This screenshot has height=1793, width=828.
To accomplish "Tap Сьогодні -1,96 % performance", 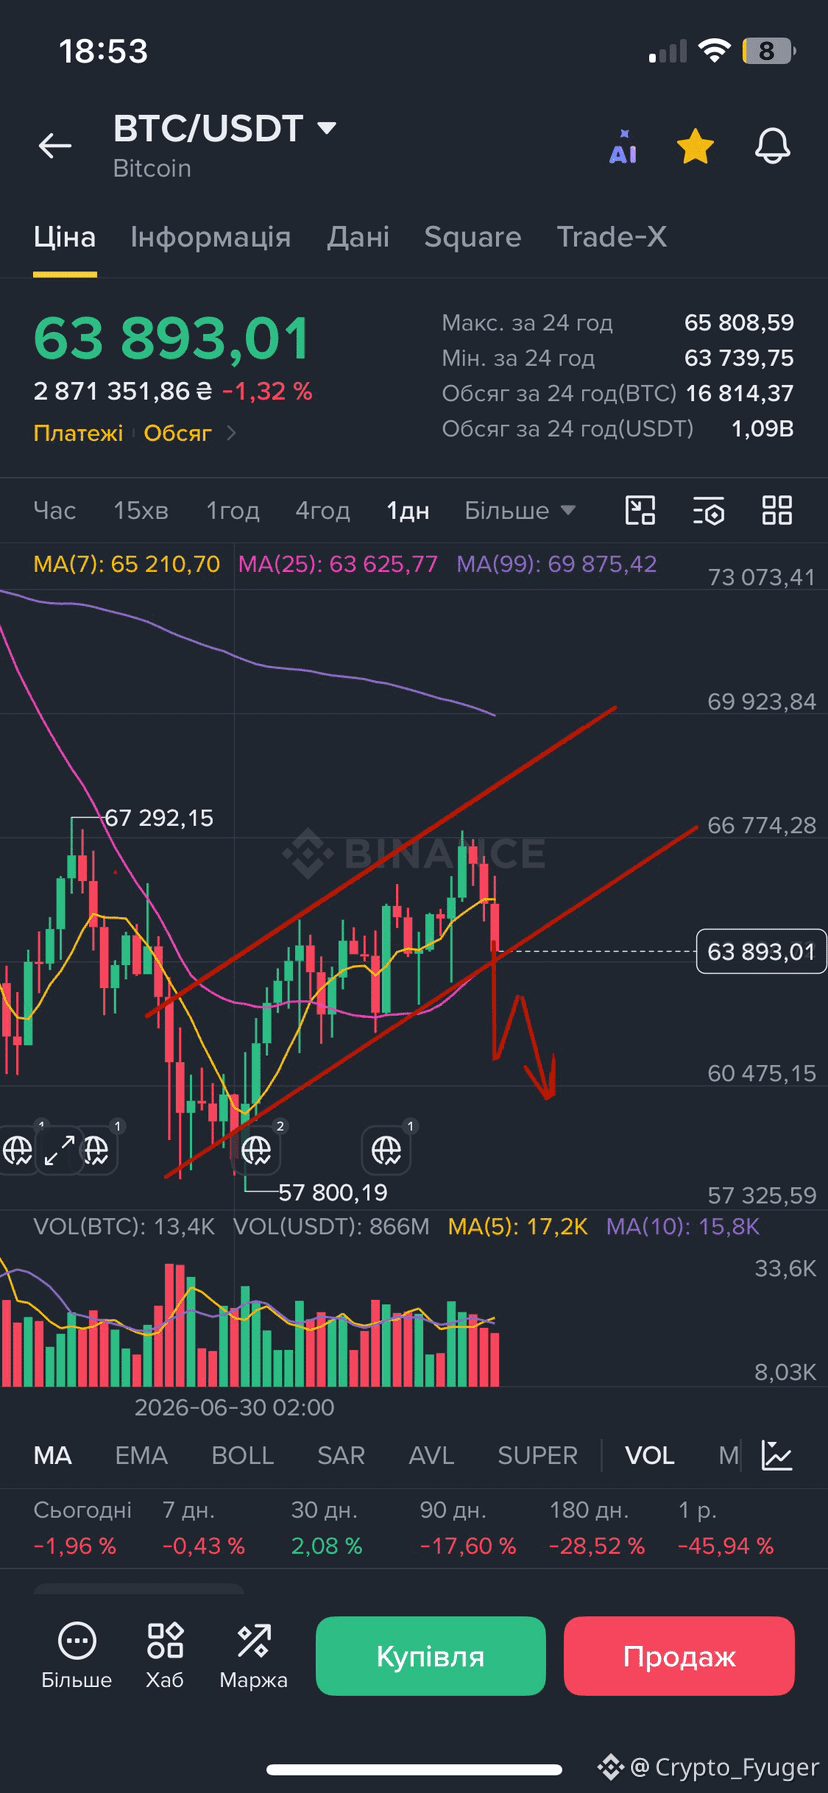I will (x=82, y=1528).
